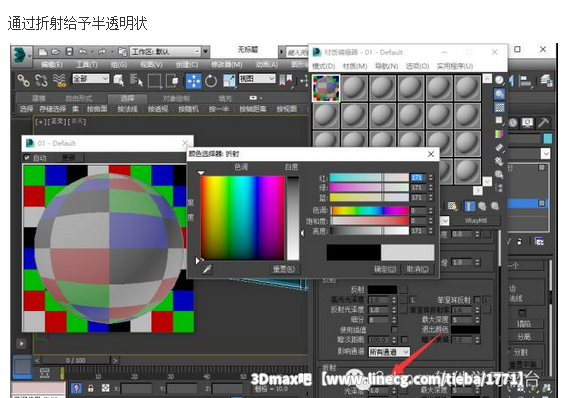This screenshot has height=398, width=563.
Task: Toggle the 自动 checkbox in preview window
Action: coord(27,157)
